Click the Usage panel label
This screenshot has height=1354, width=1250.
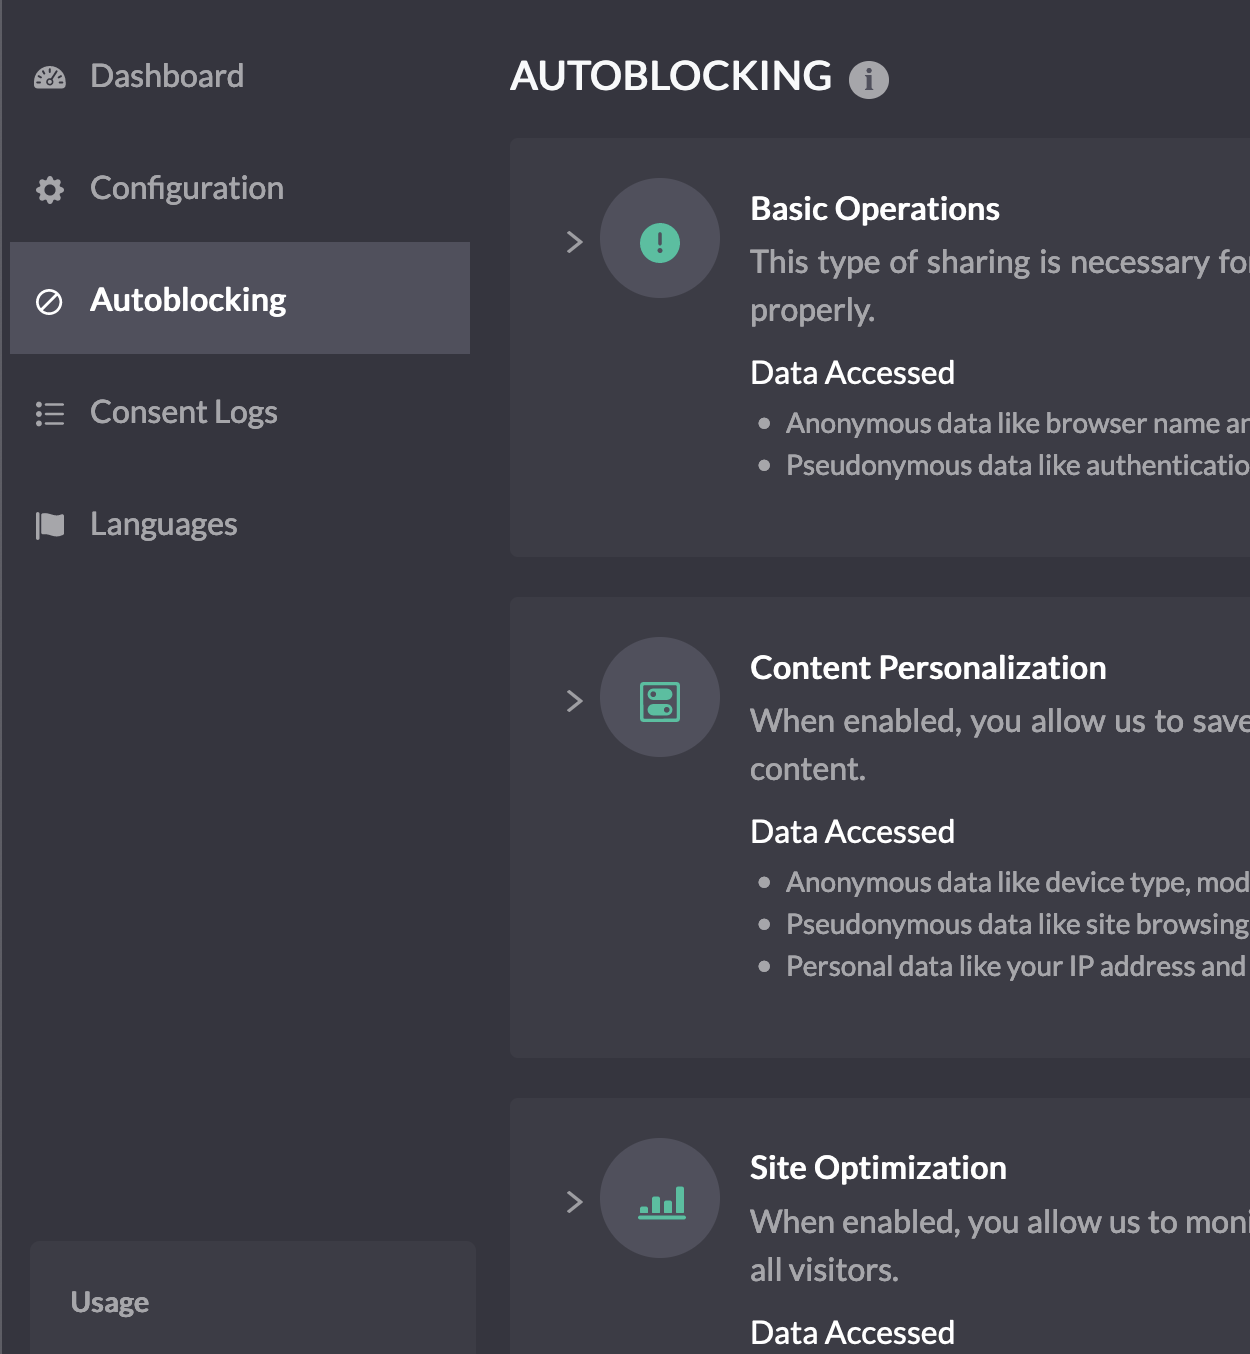pos(110,1302)
